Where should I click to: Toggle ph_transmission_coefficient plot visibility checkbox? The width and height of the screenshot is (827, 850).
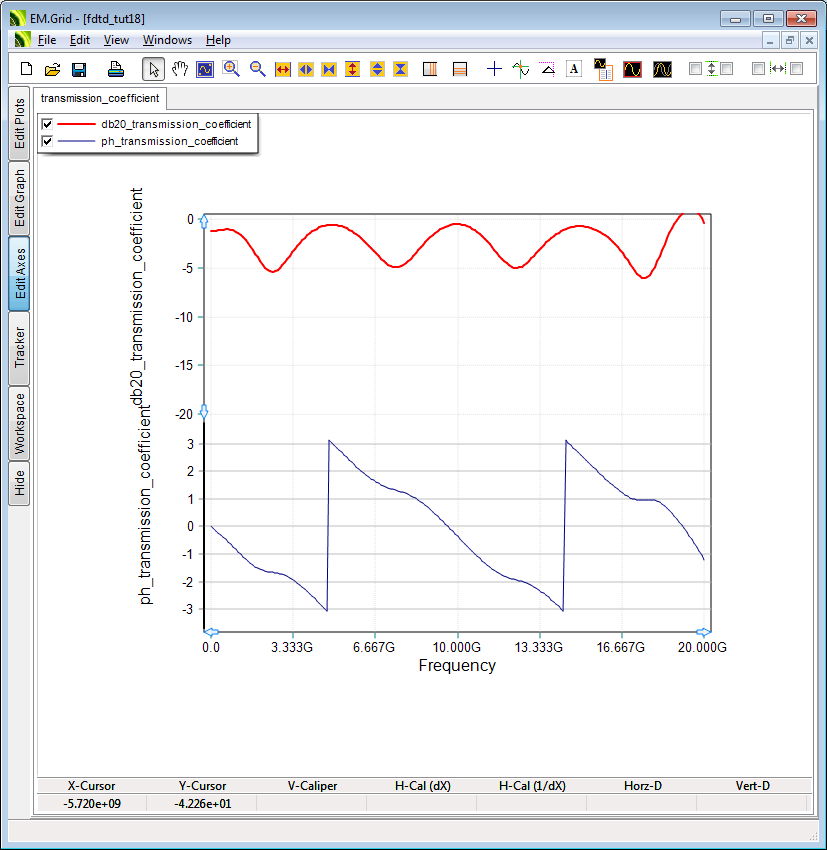coord(47,141)
